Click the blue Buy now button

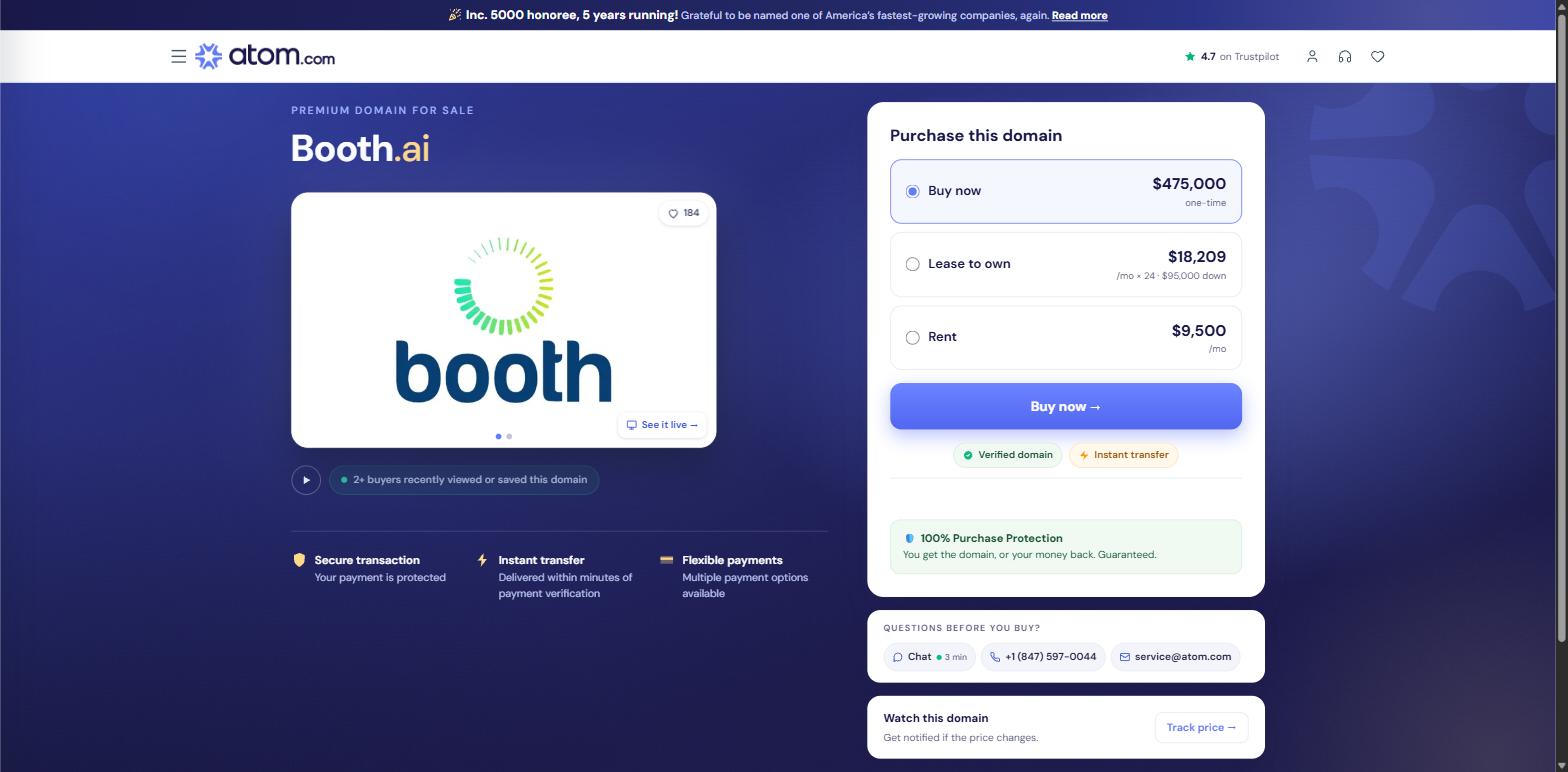click(1066, 406)
